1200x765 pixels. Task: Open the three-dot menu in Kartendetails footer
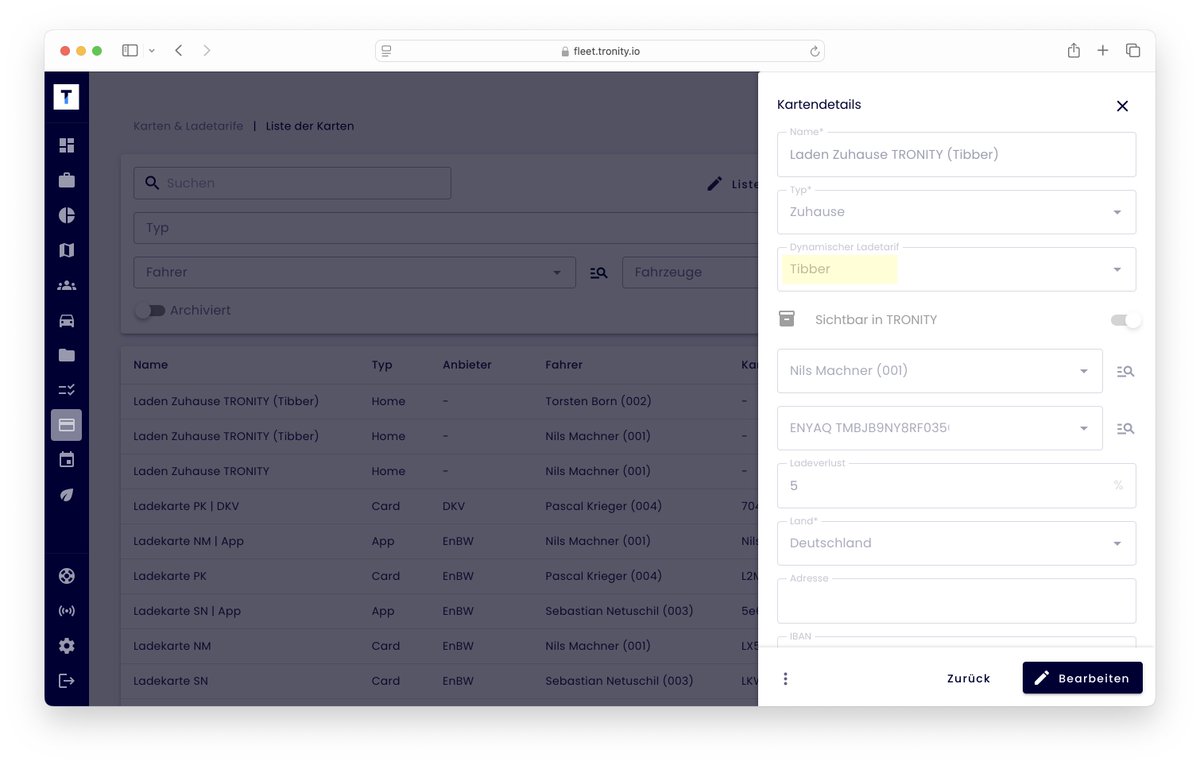(785, 678)
